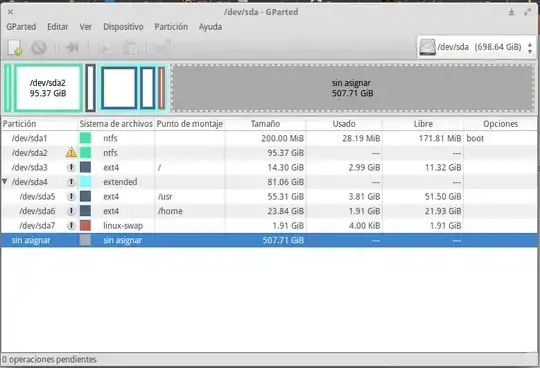
Task: Collapse the /dev/sda4 extended partition
Action: [x=4, y=181]
